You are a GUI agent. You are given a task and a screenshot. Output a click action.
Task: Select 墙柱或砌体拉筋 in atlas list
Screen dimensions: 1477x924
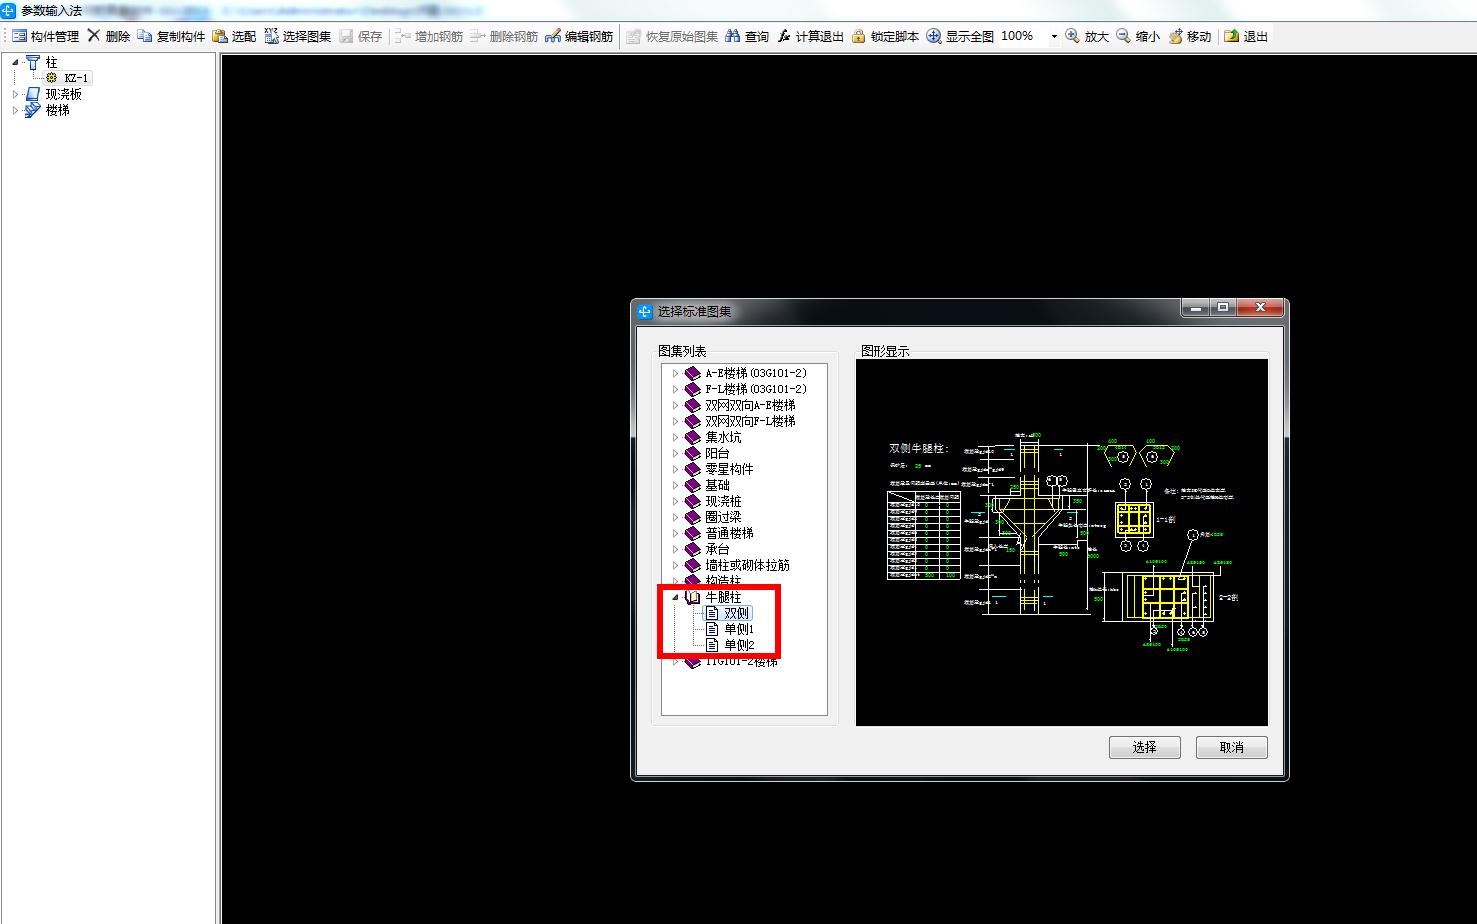(747, 565)
